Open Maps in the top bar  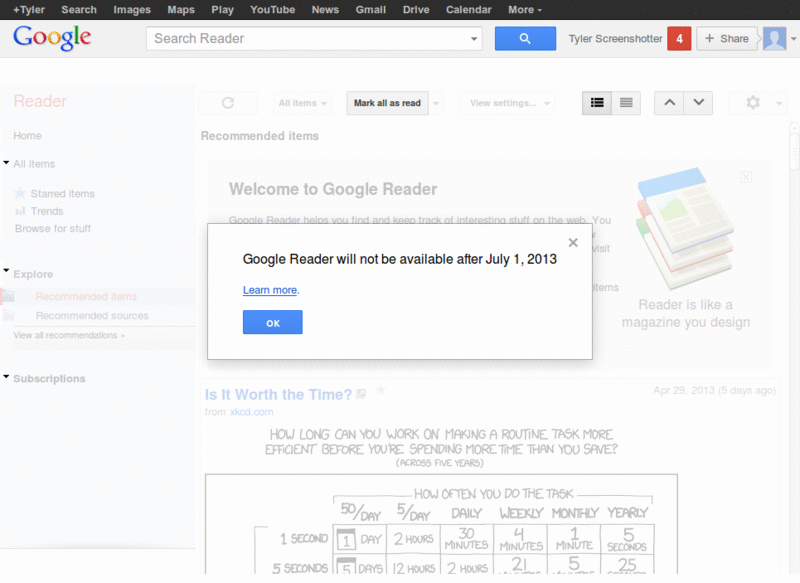click(x=181, y=10)
